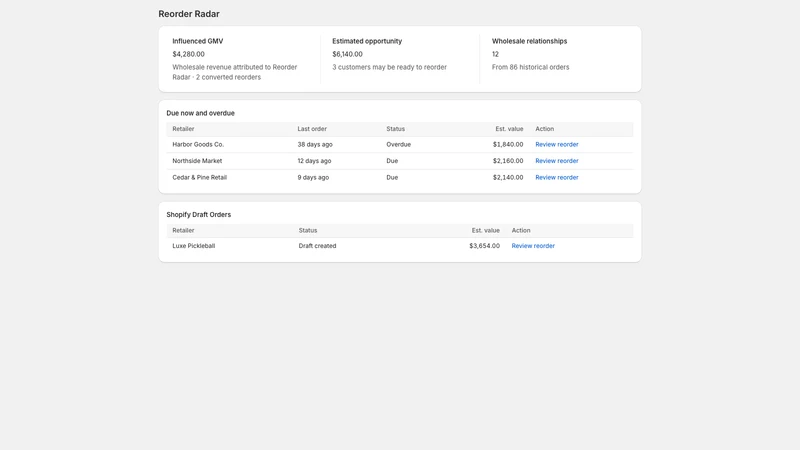Viewport: 800px width, 450px height.
Task: Click the Wholesale relationships heading
Action: pyautogui.click(x=529, y=41)
